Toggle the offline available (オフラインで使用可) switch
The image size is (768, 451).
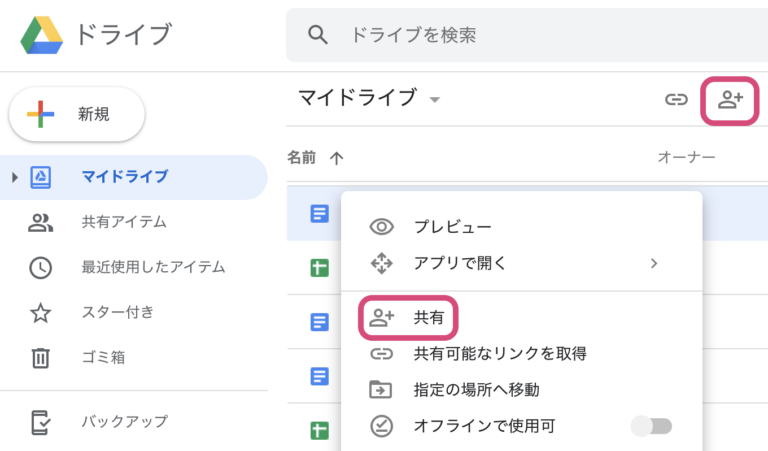point(651,426)
